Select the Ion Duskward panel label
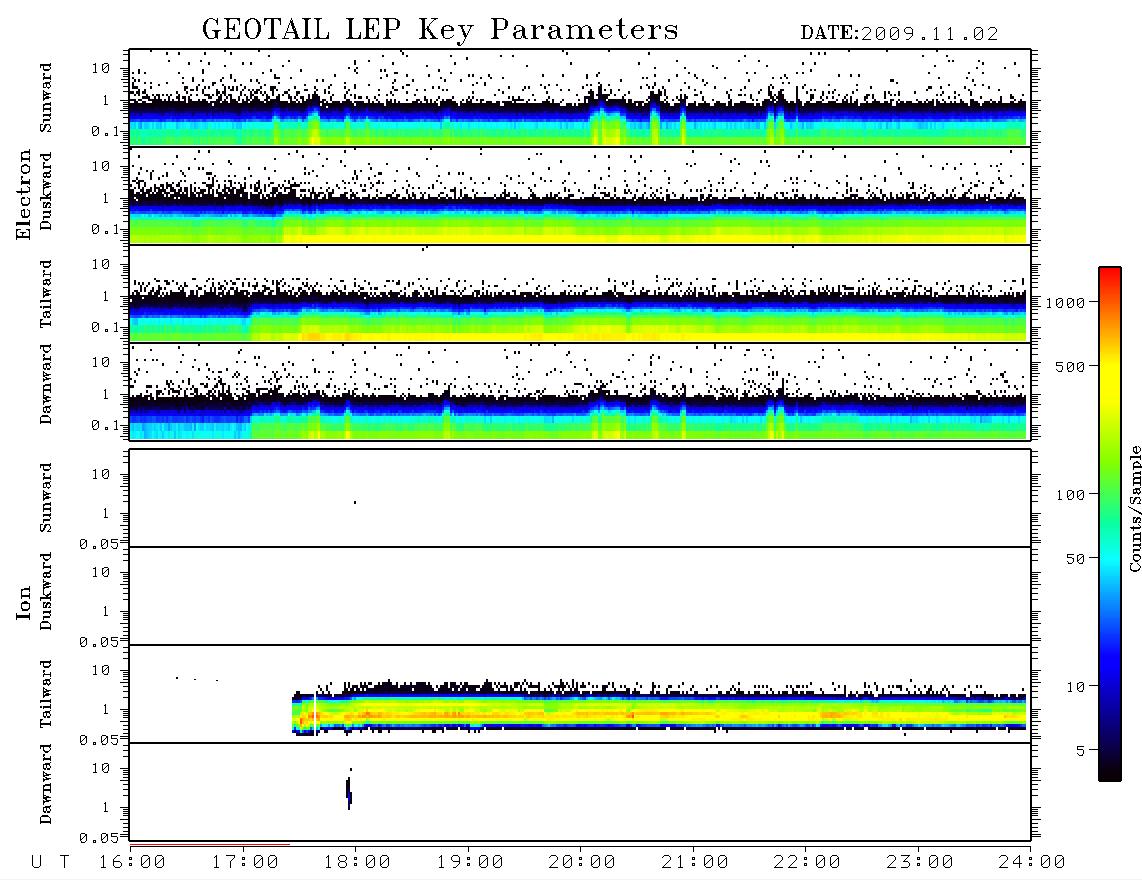Viewport: 1142px width, 880px height. click(x=46, y=591)
